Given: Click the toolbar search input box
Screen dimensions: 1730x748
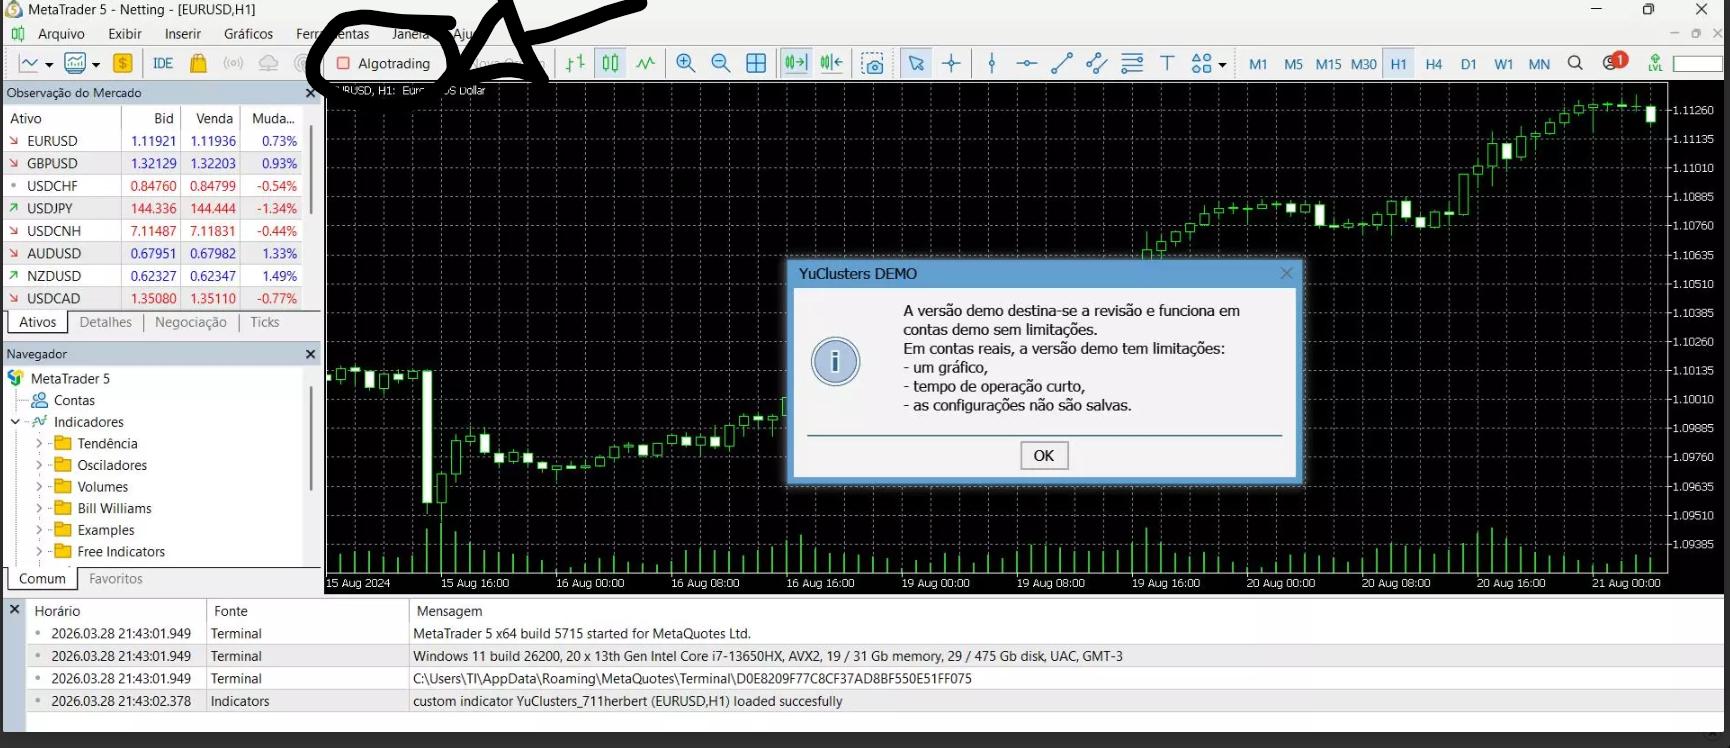Looking at the screenshot, I should pos(1698,63).
